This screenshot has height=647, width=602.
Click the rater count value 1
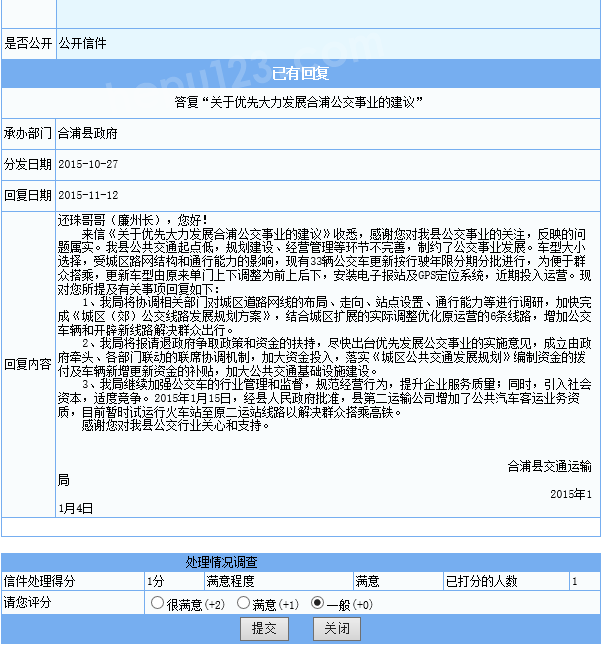(574, 581)
